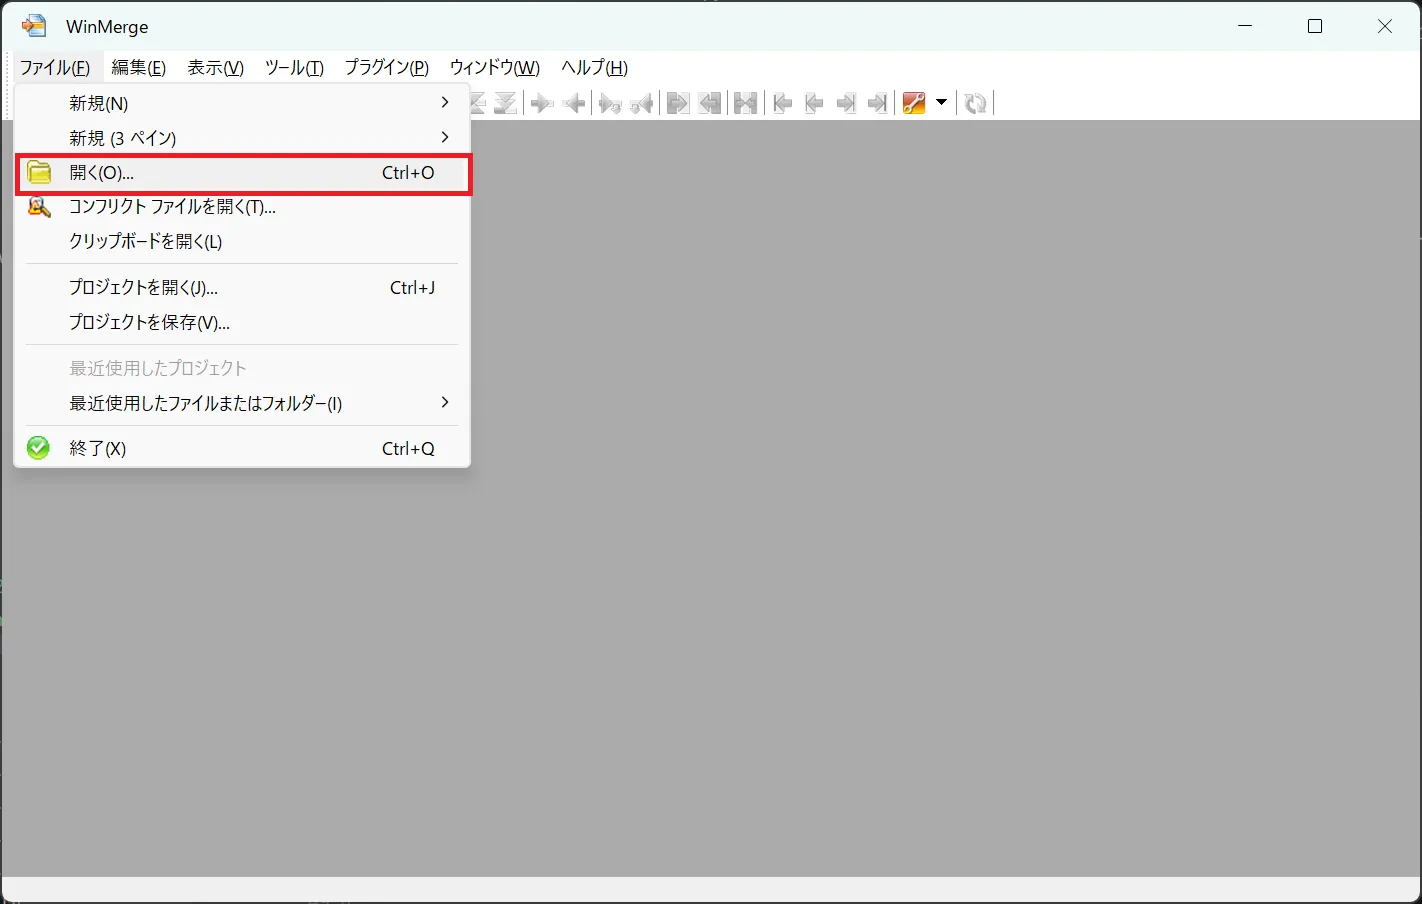Choose コンフリクト ファイルを開く(T)...
Screen dimensions: 1422x904
242,207
